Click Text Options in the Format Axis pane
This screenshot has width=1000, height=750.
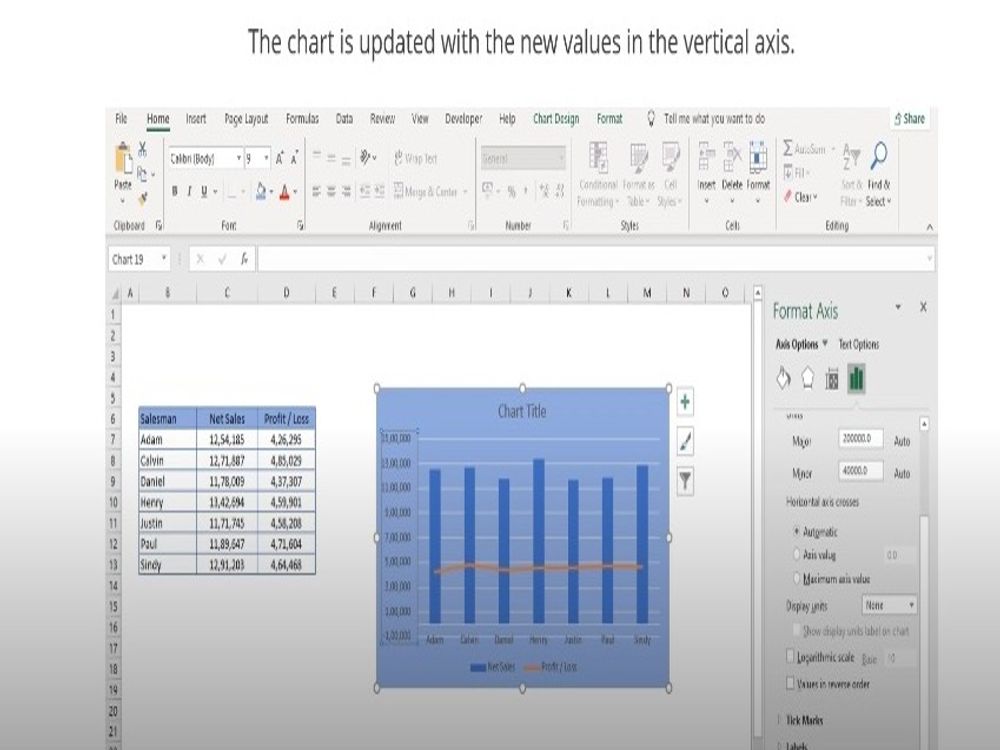[x=859, y=343]
